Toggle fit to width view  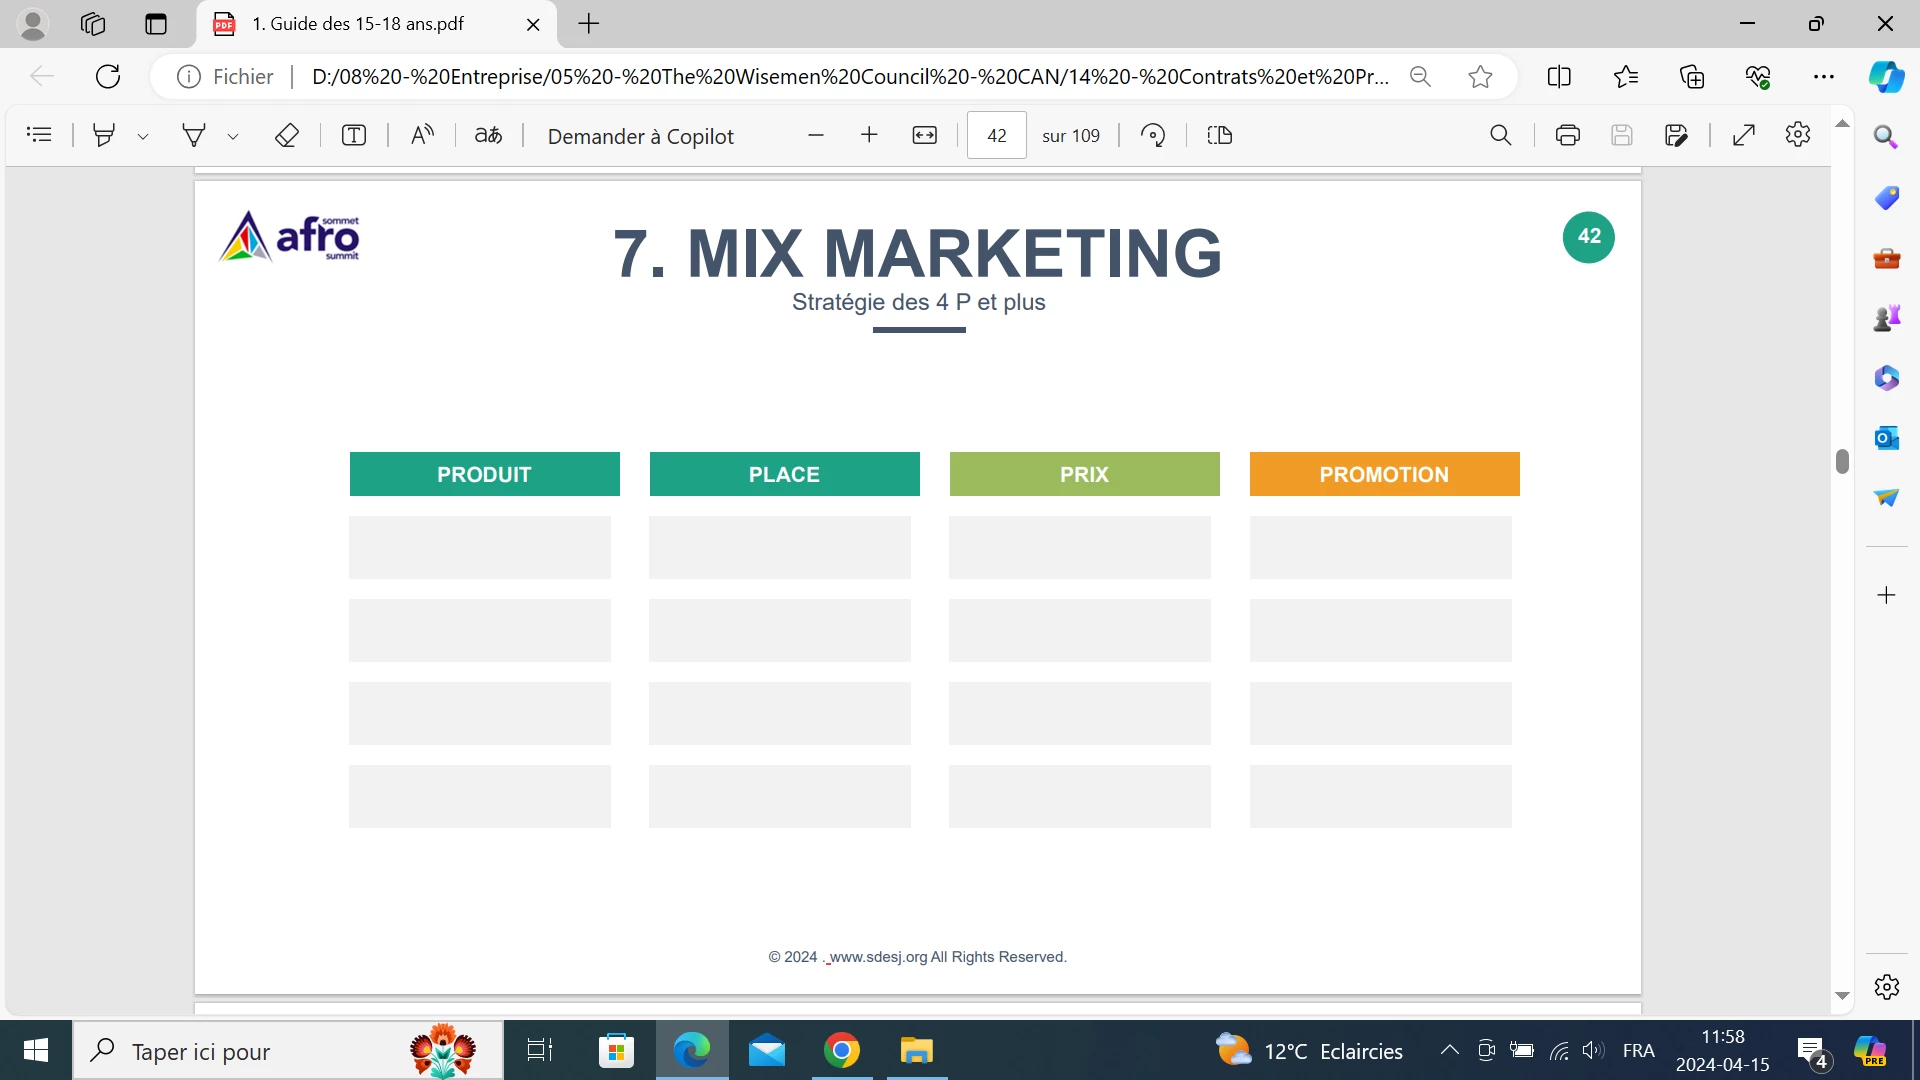pyautogui.click(x=924, y=135)
